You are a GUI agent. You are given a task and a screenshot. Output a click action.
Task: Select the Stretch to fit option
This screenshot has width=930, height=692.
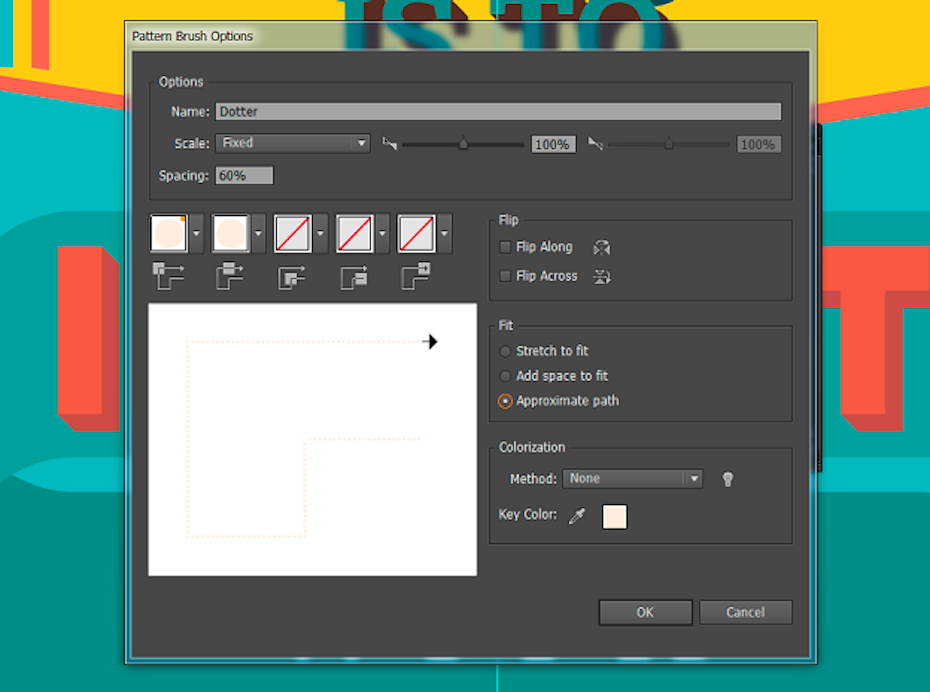point(506,351)
